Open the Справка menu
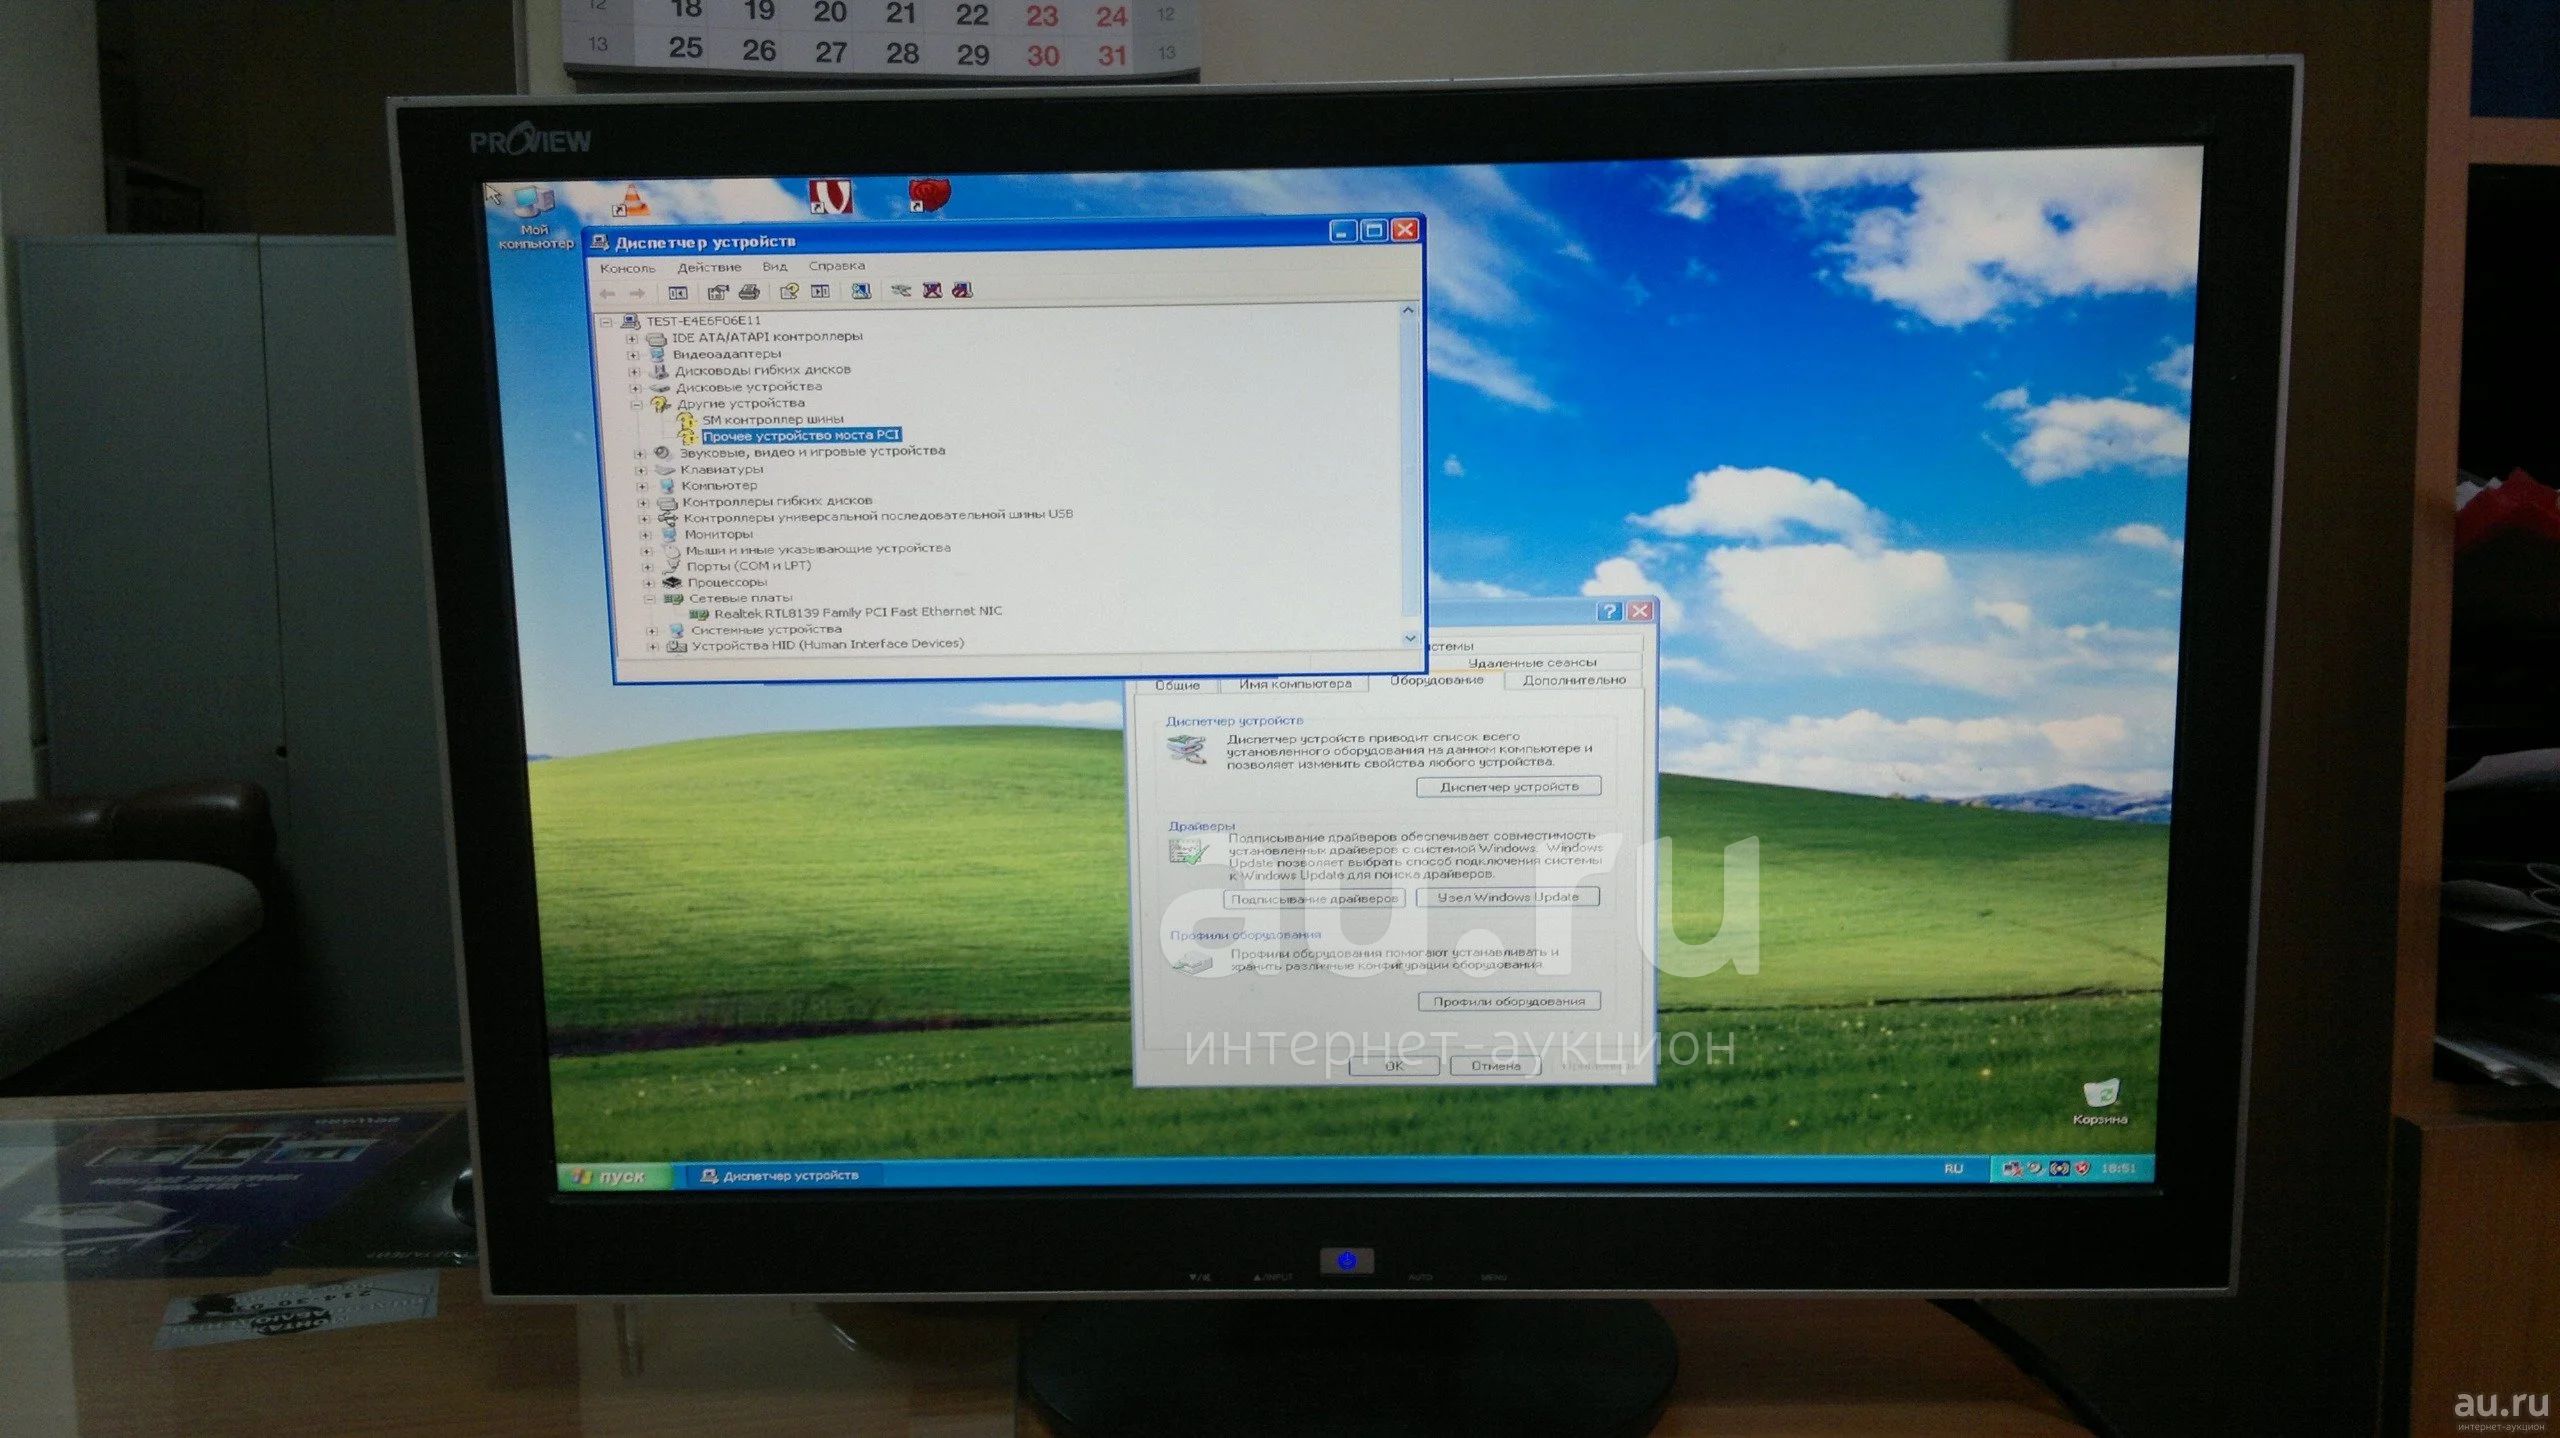This screenshot has width=2560, height=1438. 836,265
